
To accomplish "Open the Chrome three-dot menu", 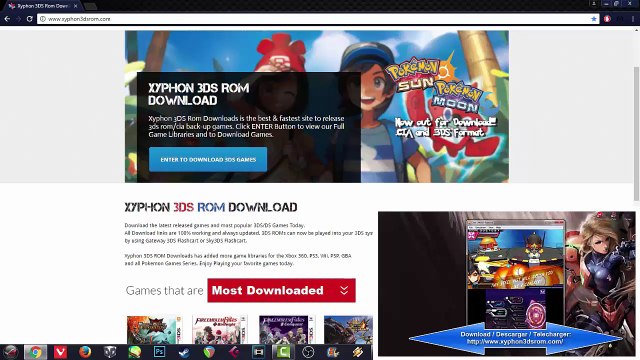I will tap(633, 19).
